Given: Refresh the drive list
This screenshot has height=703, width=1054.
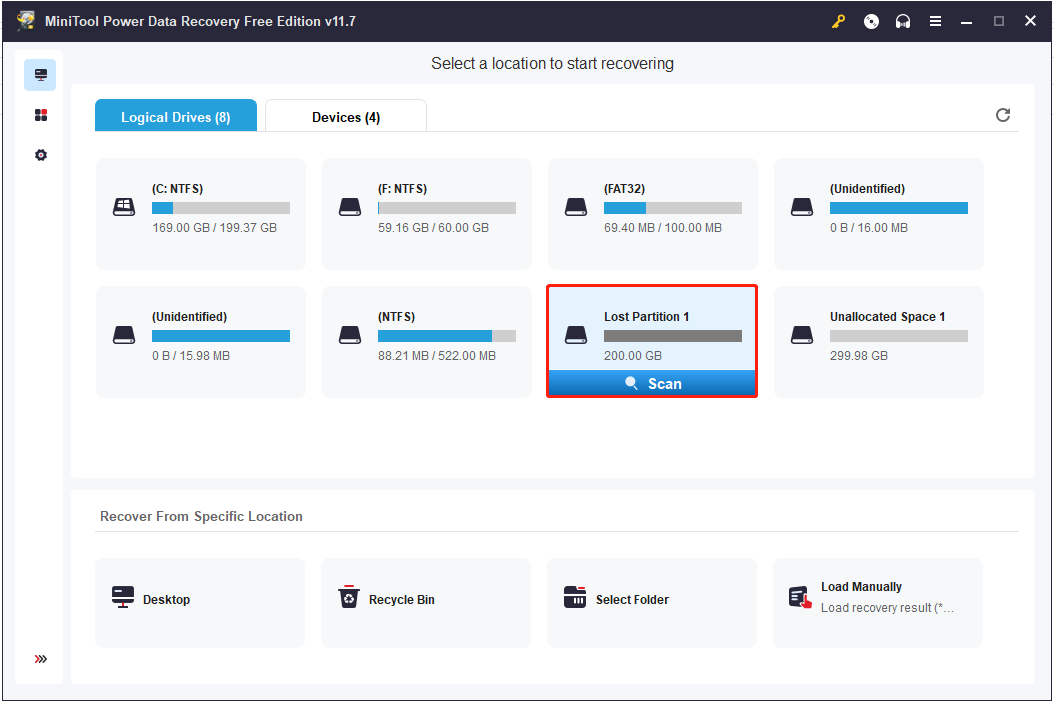Looking at the screenshot, I should [x=1003, y=115].
